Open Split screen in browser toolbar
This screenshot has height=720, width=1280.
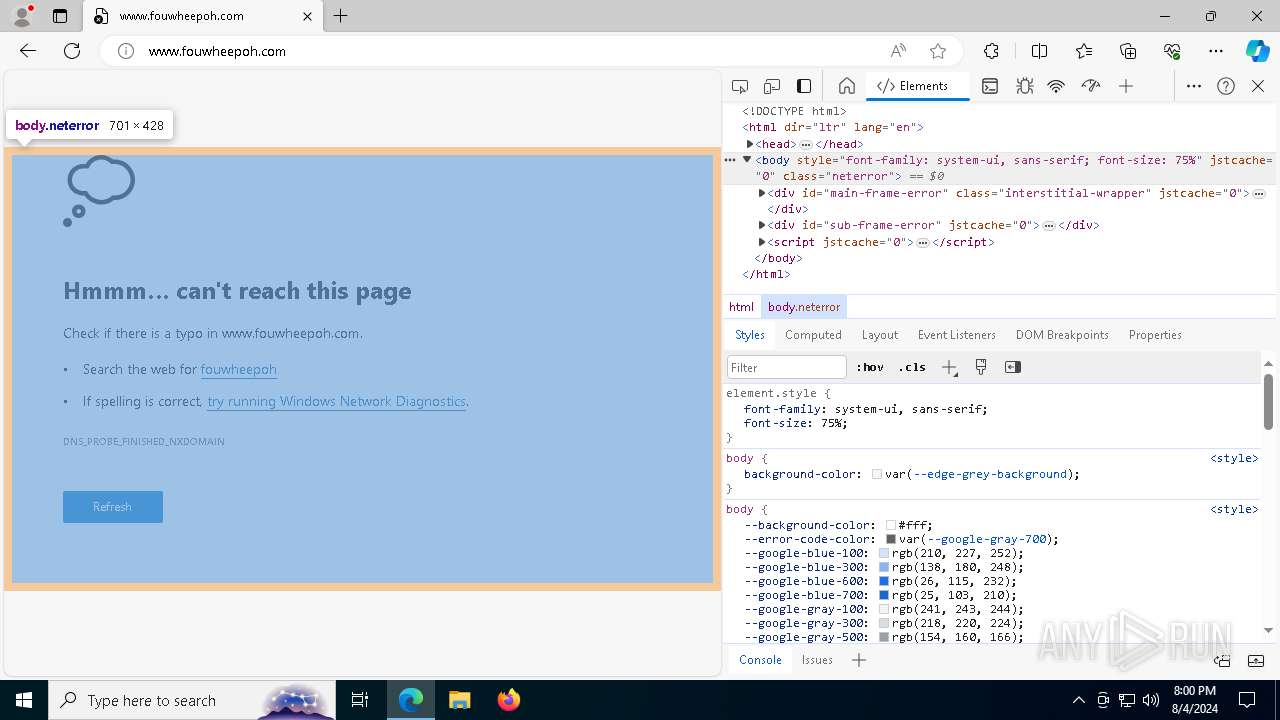(1039, 51)
